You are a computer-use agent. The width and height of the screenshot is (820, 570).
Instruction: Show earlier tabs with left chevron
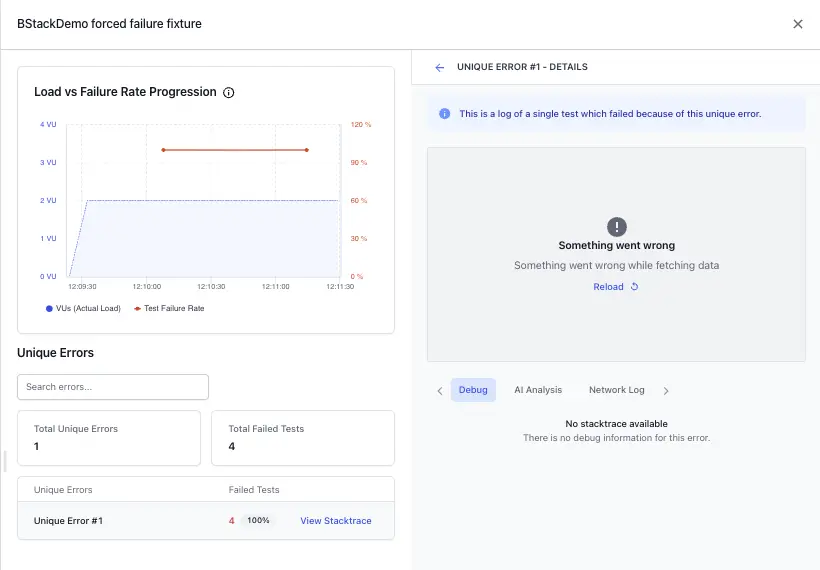pos(440,391)
